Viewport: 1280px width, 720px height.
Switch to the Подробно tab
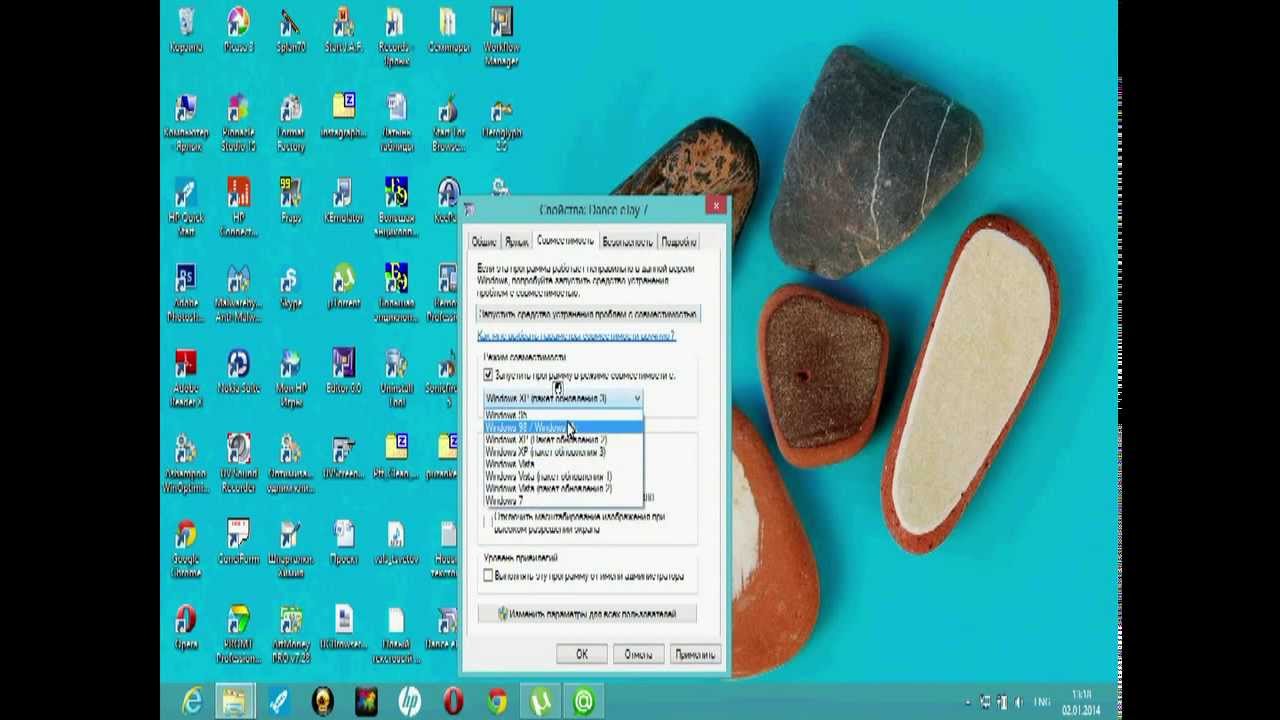[679, 242]
